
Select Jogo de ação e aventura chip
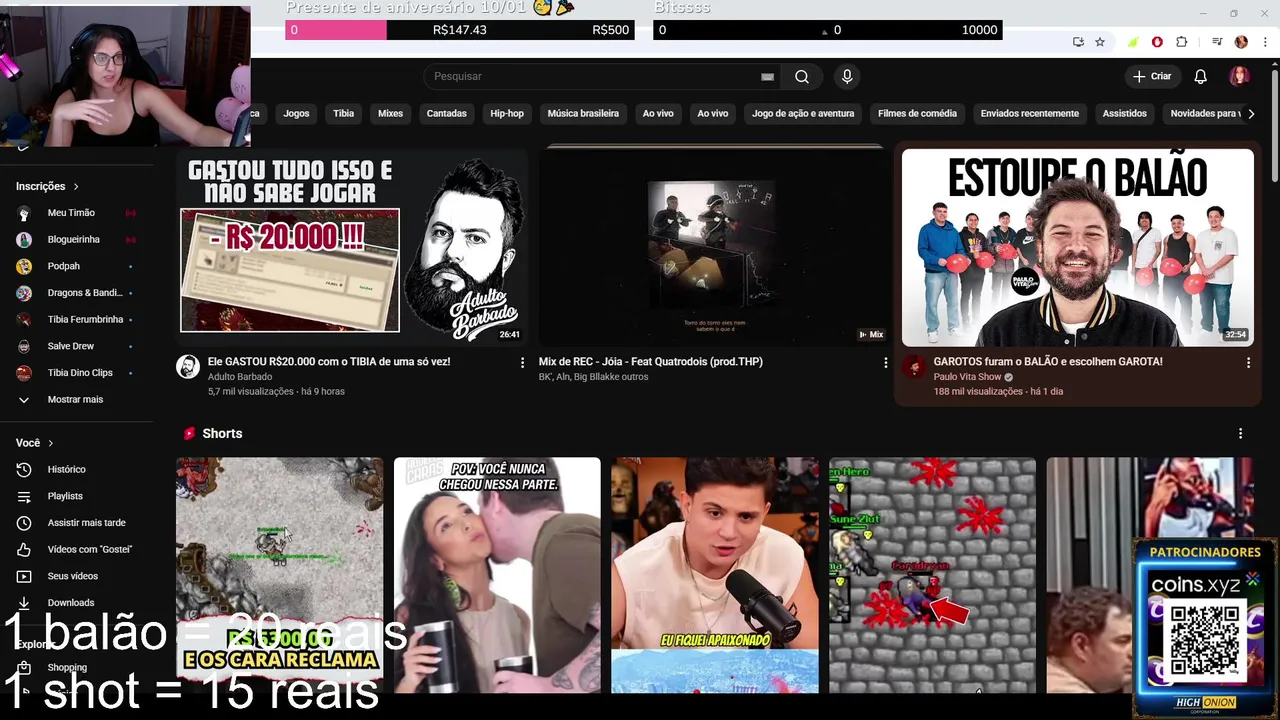click(x=803, y=114)
